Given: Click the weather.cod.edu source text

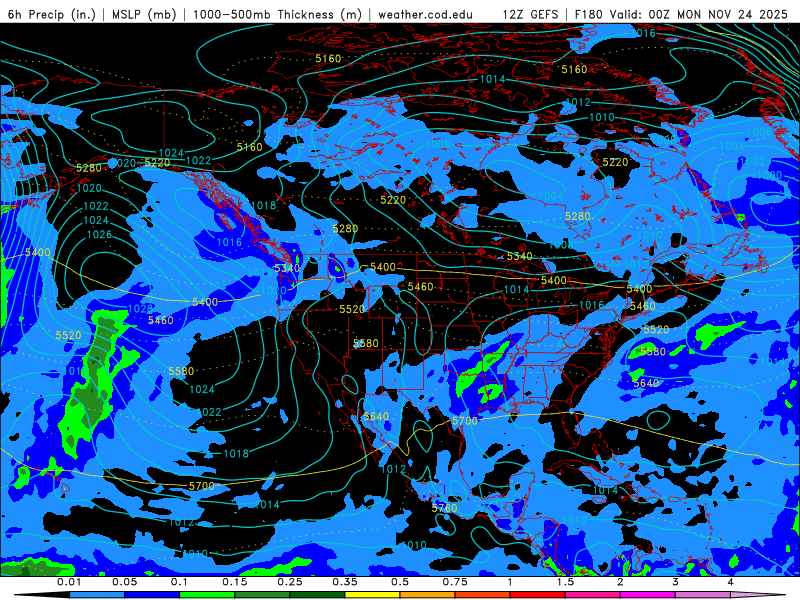Looking at the screenshot, I should [x=425, y=14].
